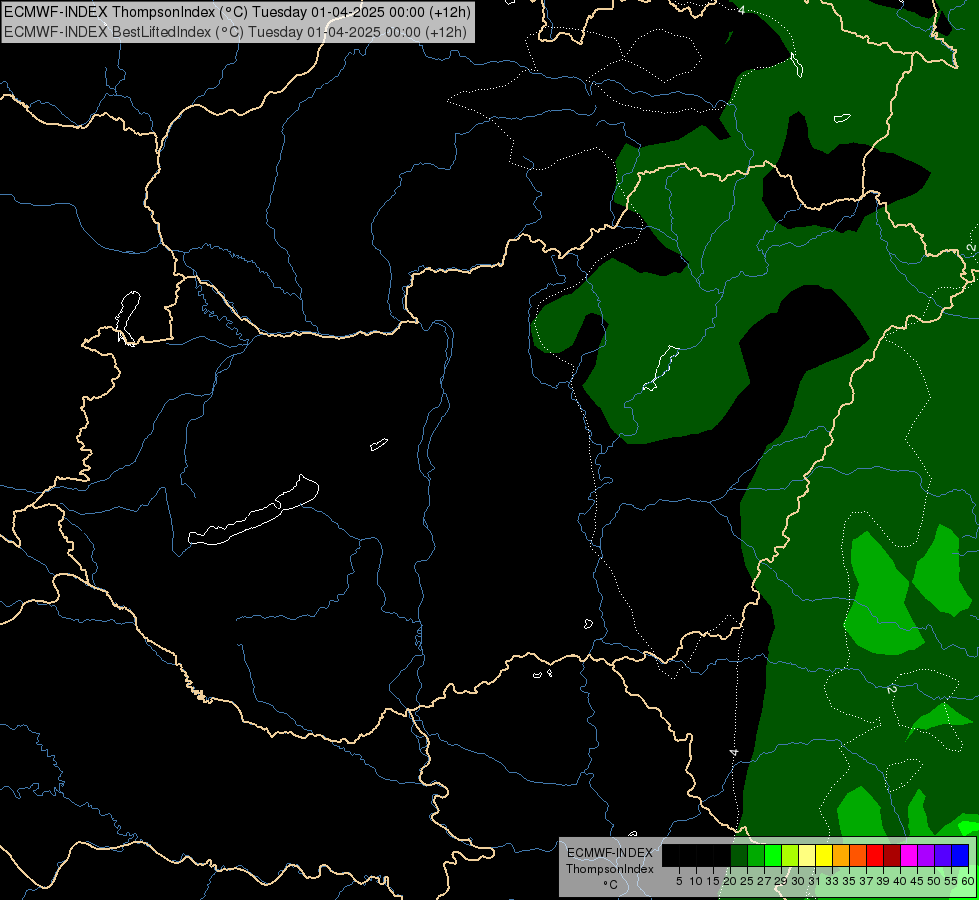Click legend tick value 60
The height and width of the screenshot is (900, 979).
968,881
